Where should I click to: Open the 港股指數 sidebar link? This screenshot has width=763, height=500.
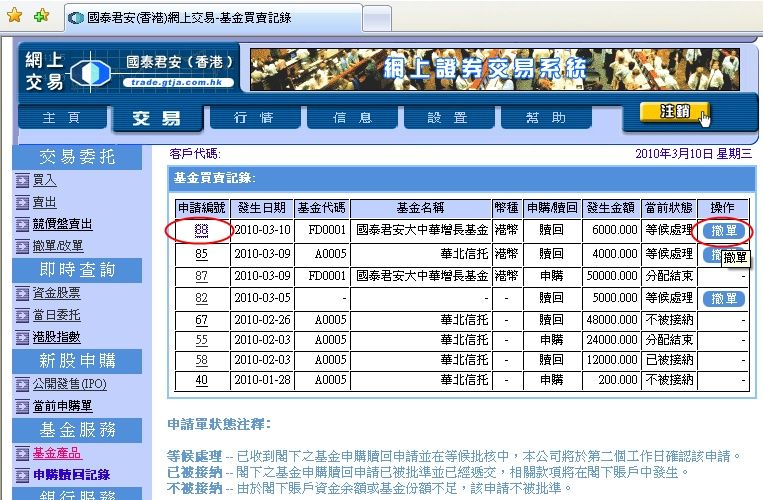pos(56,337)
